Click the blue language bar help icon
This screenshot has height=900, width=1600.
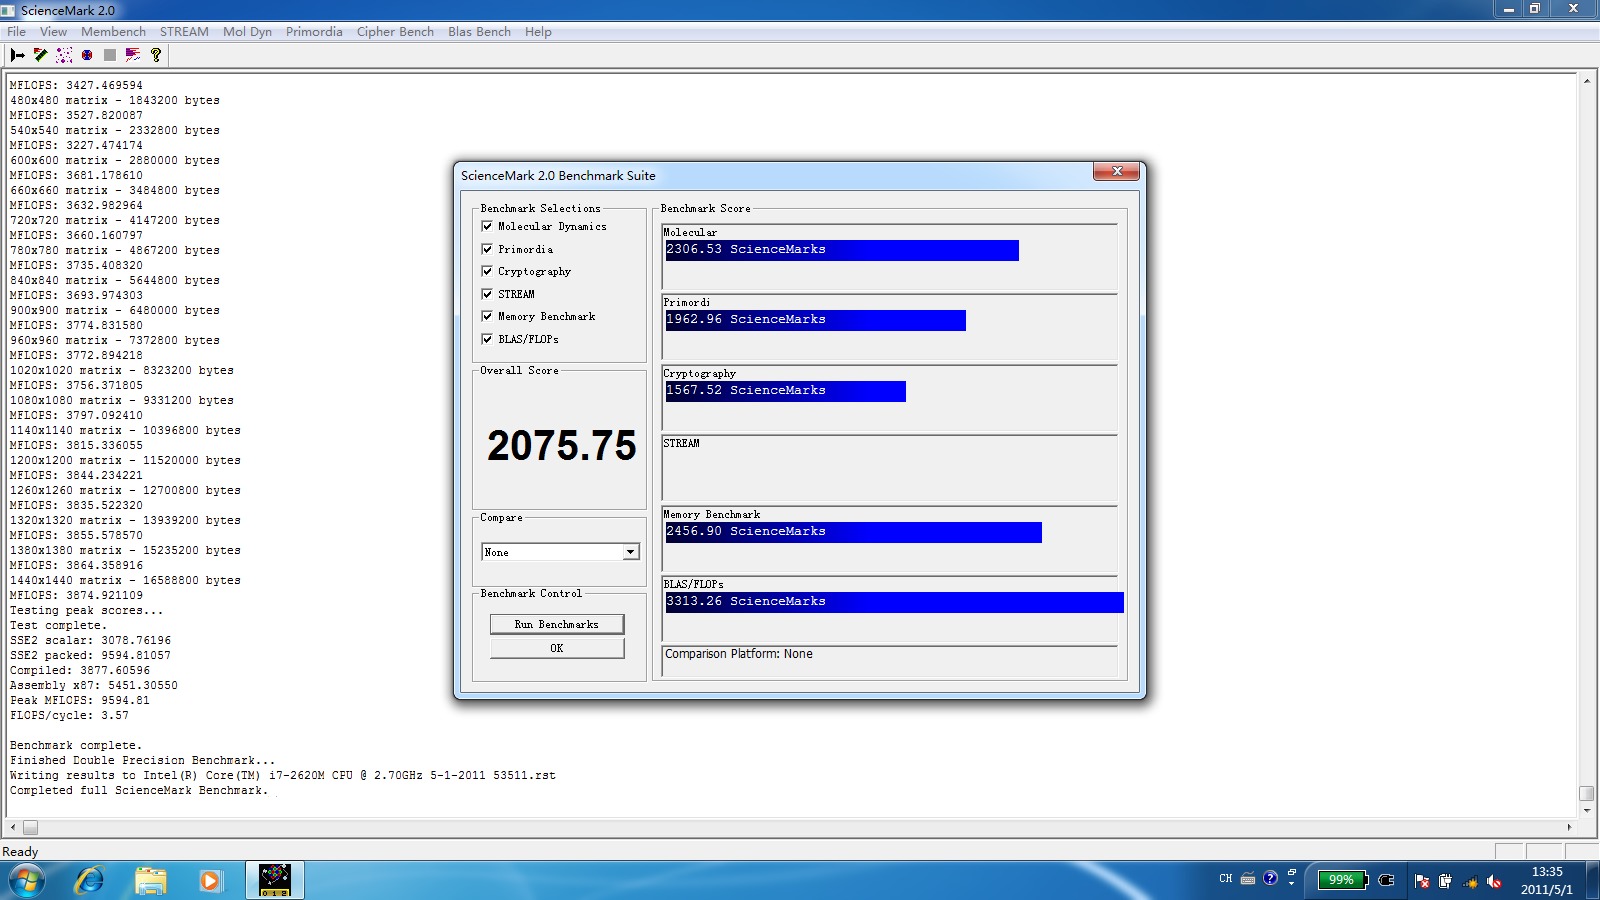coord(1270,878)
